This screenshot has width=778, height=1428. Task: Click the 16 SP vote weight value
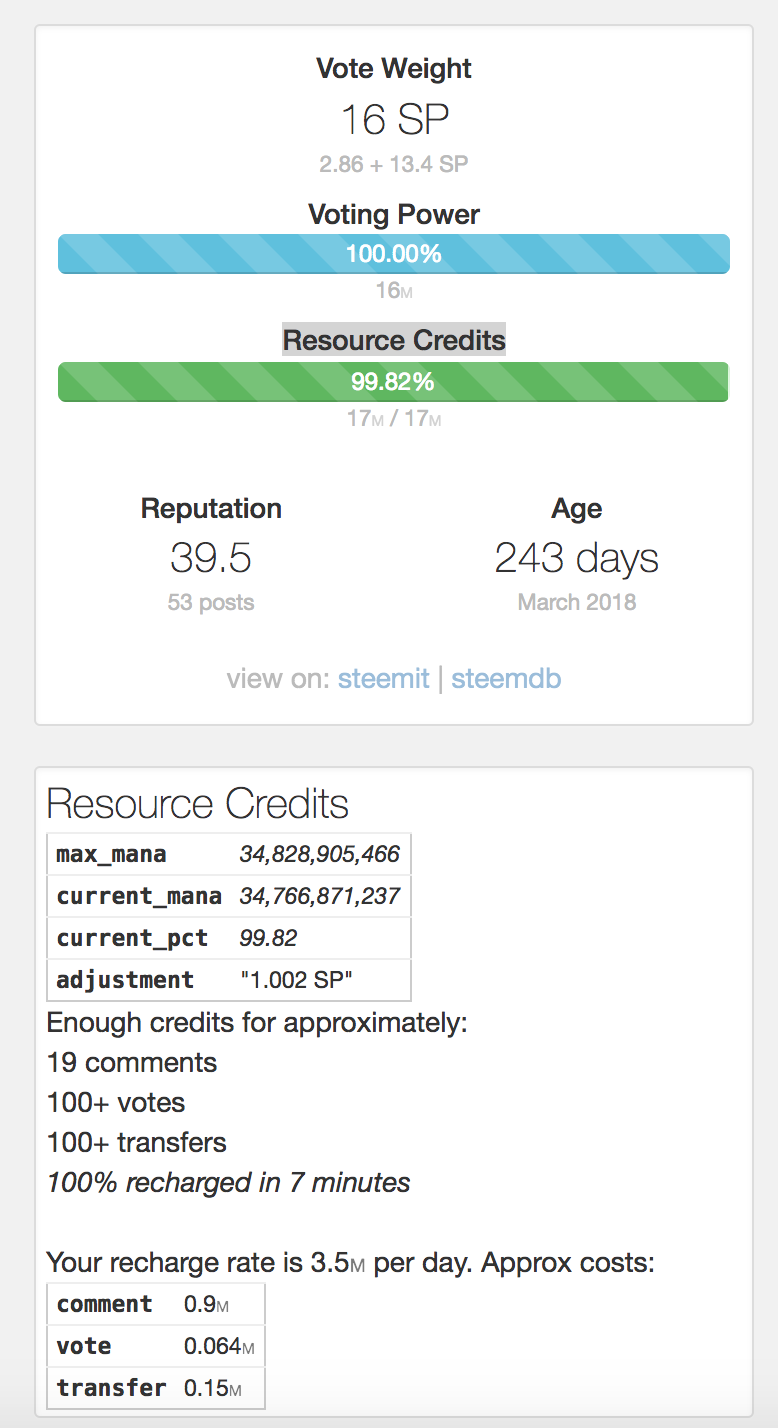click(394, 120)
